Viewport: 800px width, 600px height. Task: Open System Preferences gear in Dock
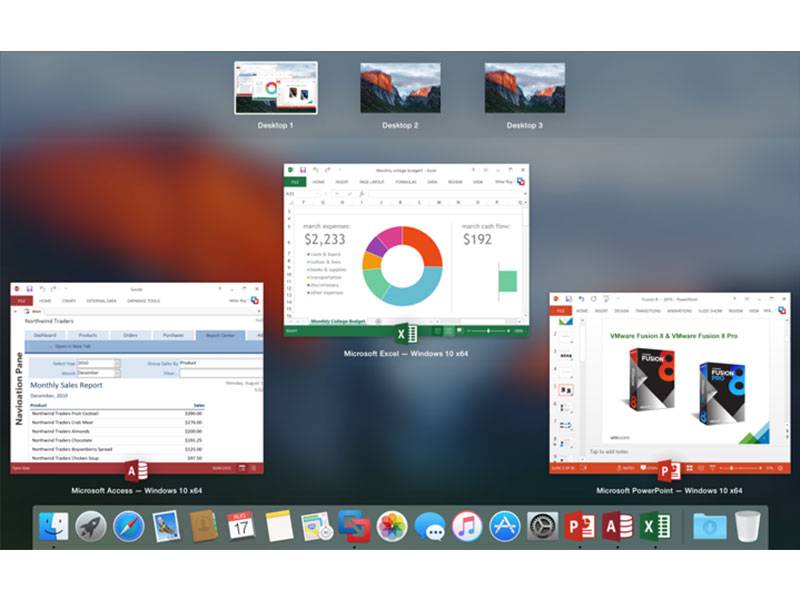[x=542, y=526]
